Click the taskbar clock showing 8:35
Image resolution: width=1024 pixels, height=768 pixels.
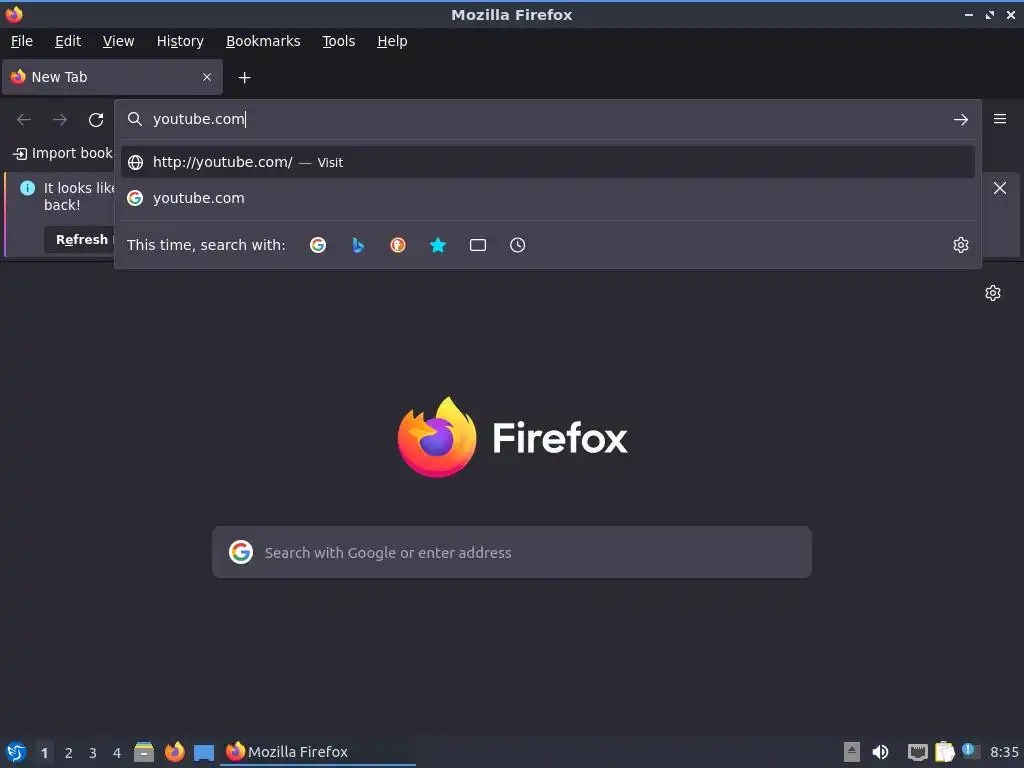point(1004,752)
